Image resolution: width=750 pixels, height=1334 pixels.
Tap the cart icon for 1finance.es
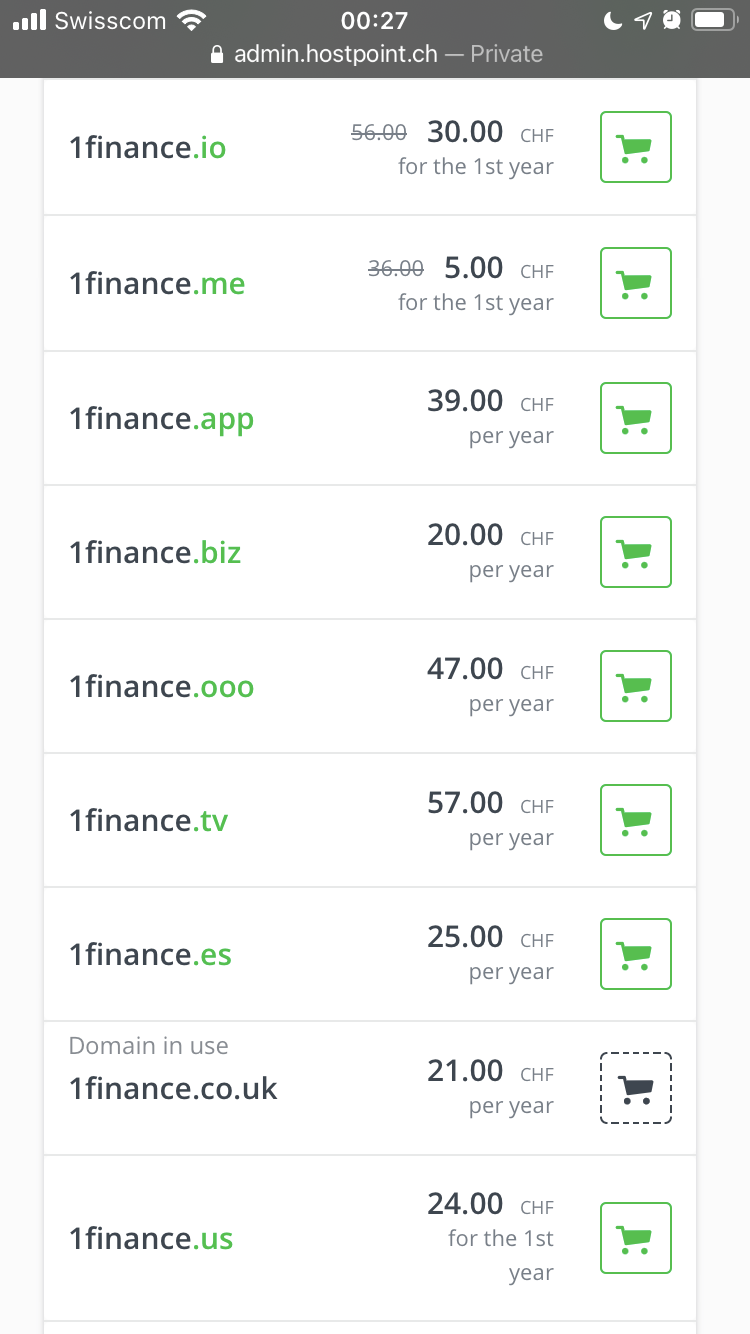(635, 953)
